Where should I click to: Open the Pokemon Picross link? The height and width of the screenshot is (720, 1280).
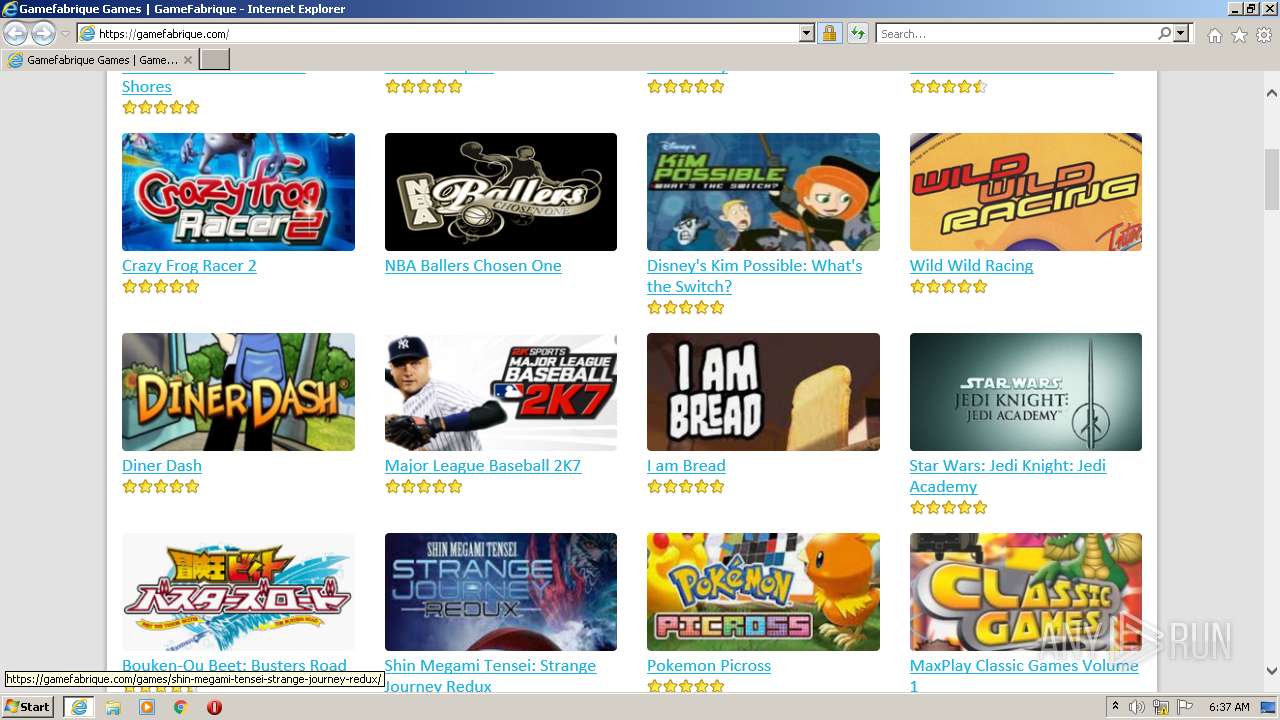[709, 665]
